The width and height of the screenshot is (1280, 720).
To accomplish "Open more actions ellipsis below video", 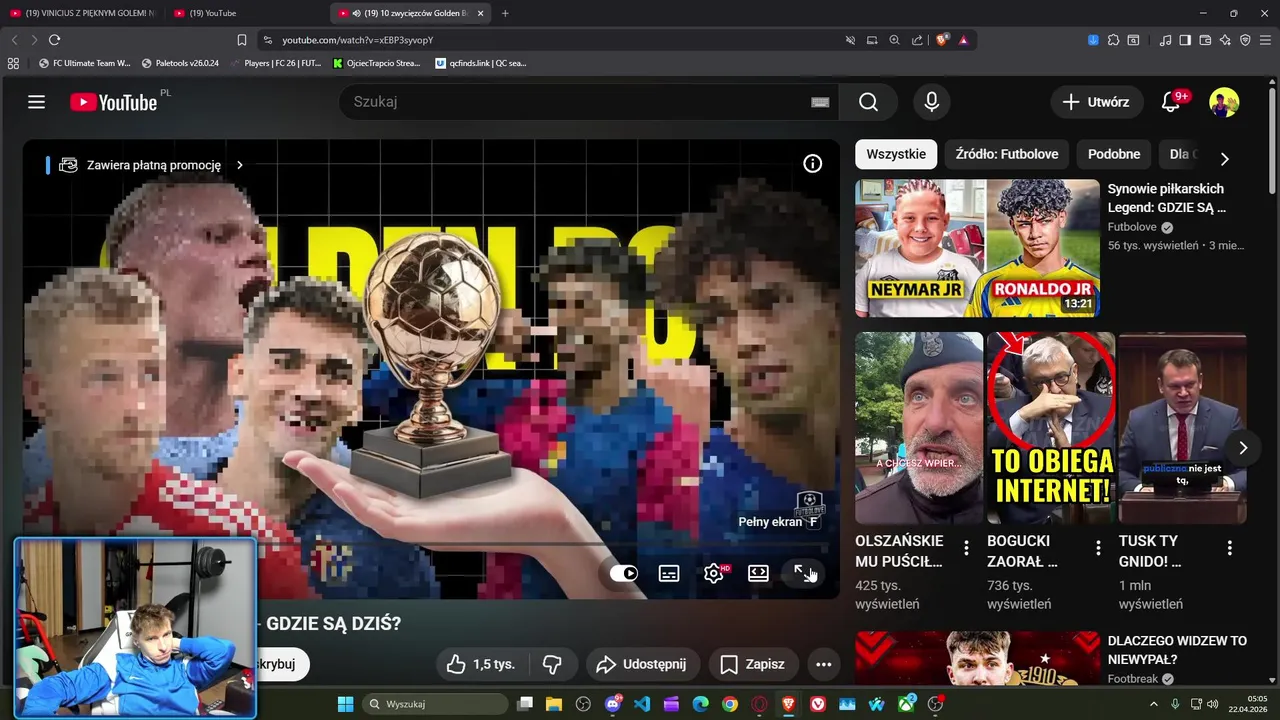I will [823, 664].
